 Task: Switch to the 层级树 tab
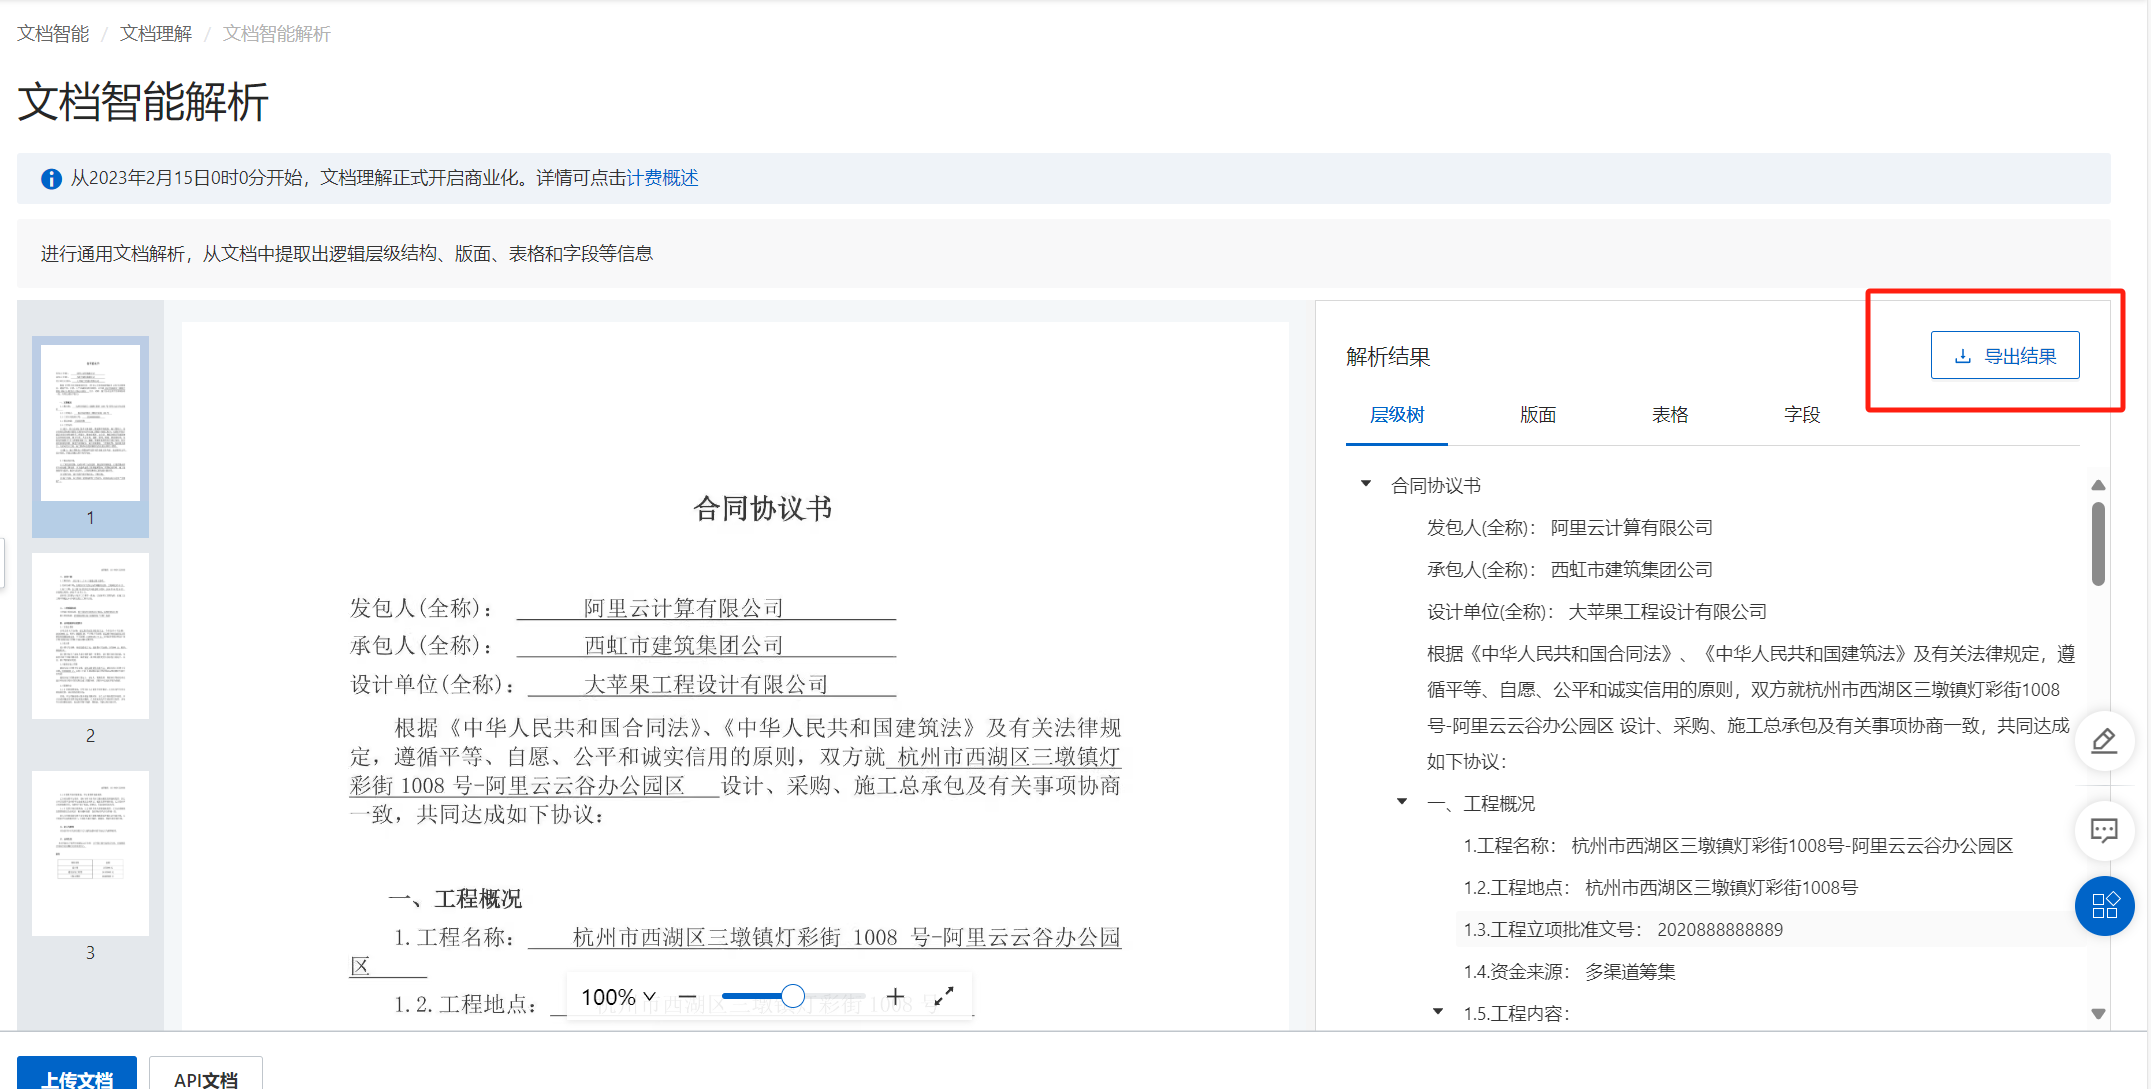[1397, 415]
